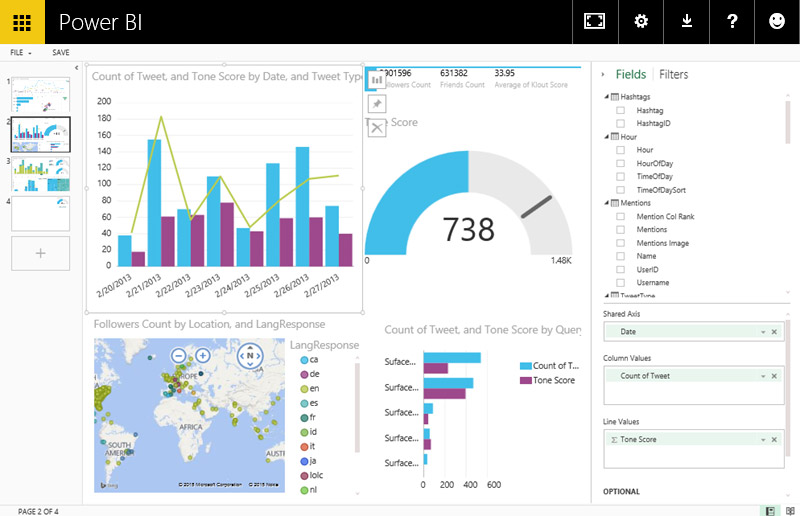Check the Mentions Image field

coord(620,243)
